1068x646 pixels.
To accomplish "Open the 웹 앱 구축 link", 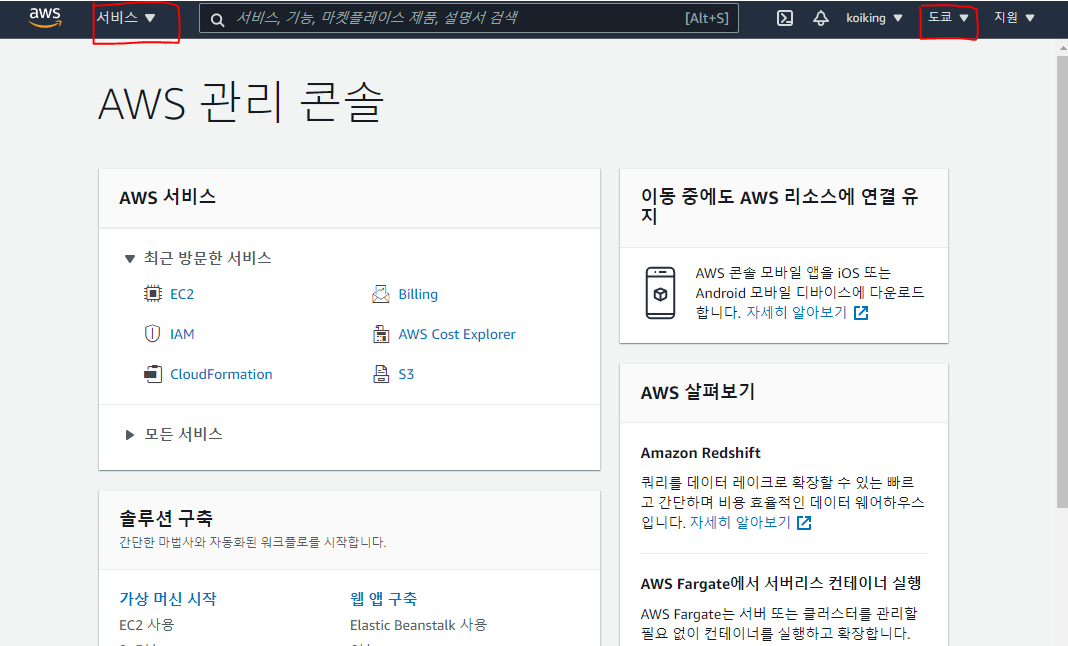I will pos(383,599).
